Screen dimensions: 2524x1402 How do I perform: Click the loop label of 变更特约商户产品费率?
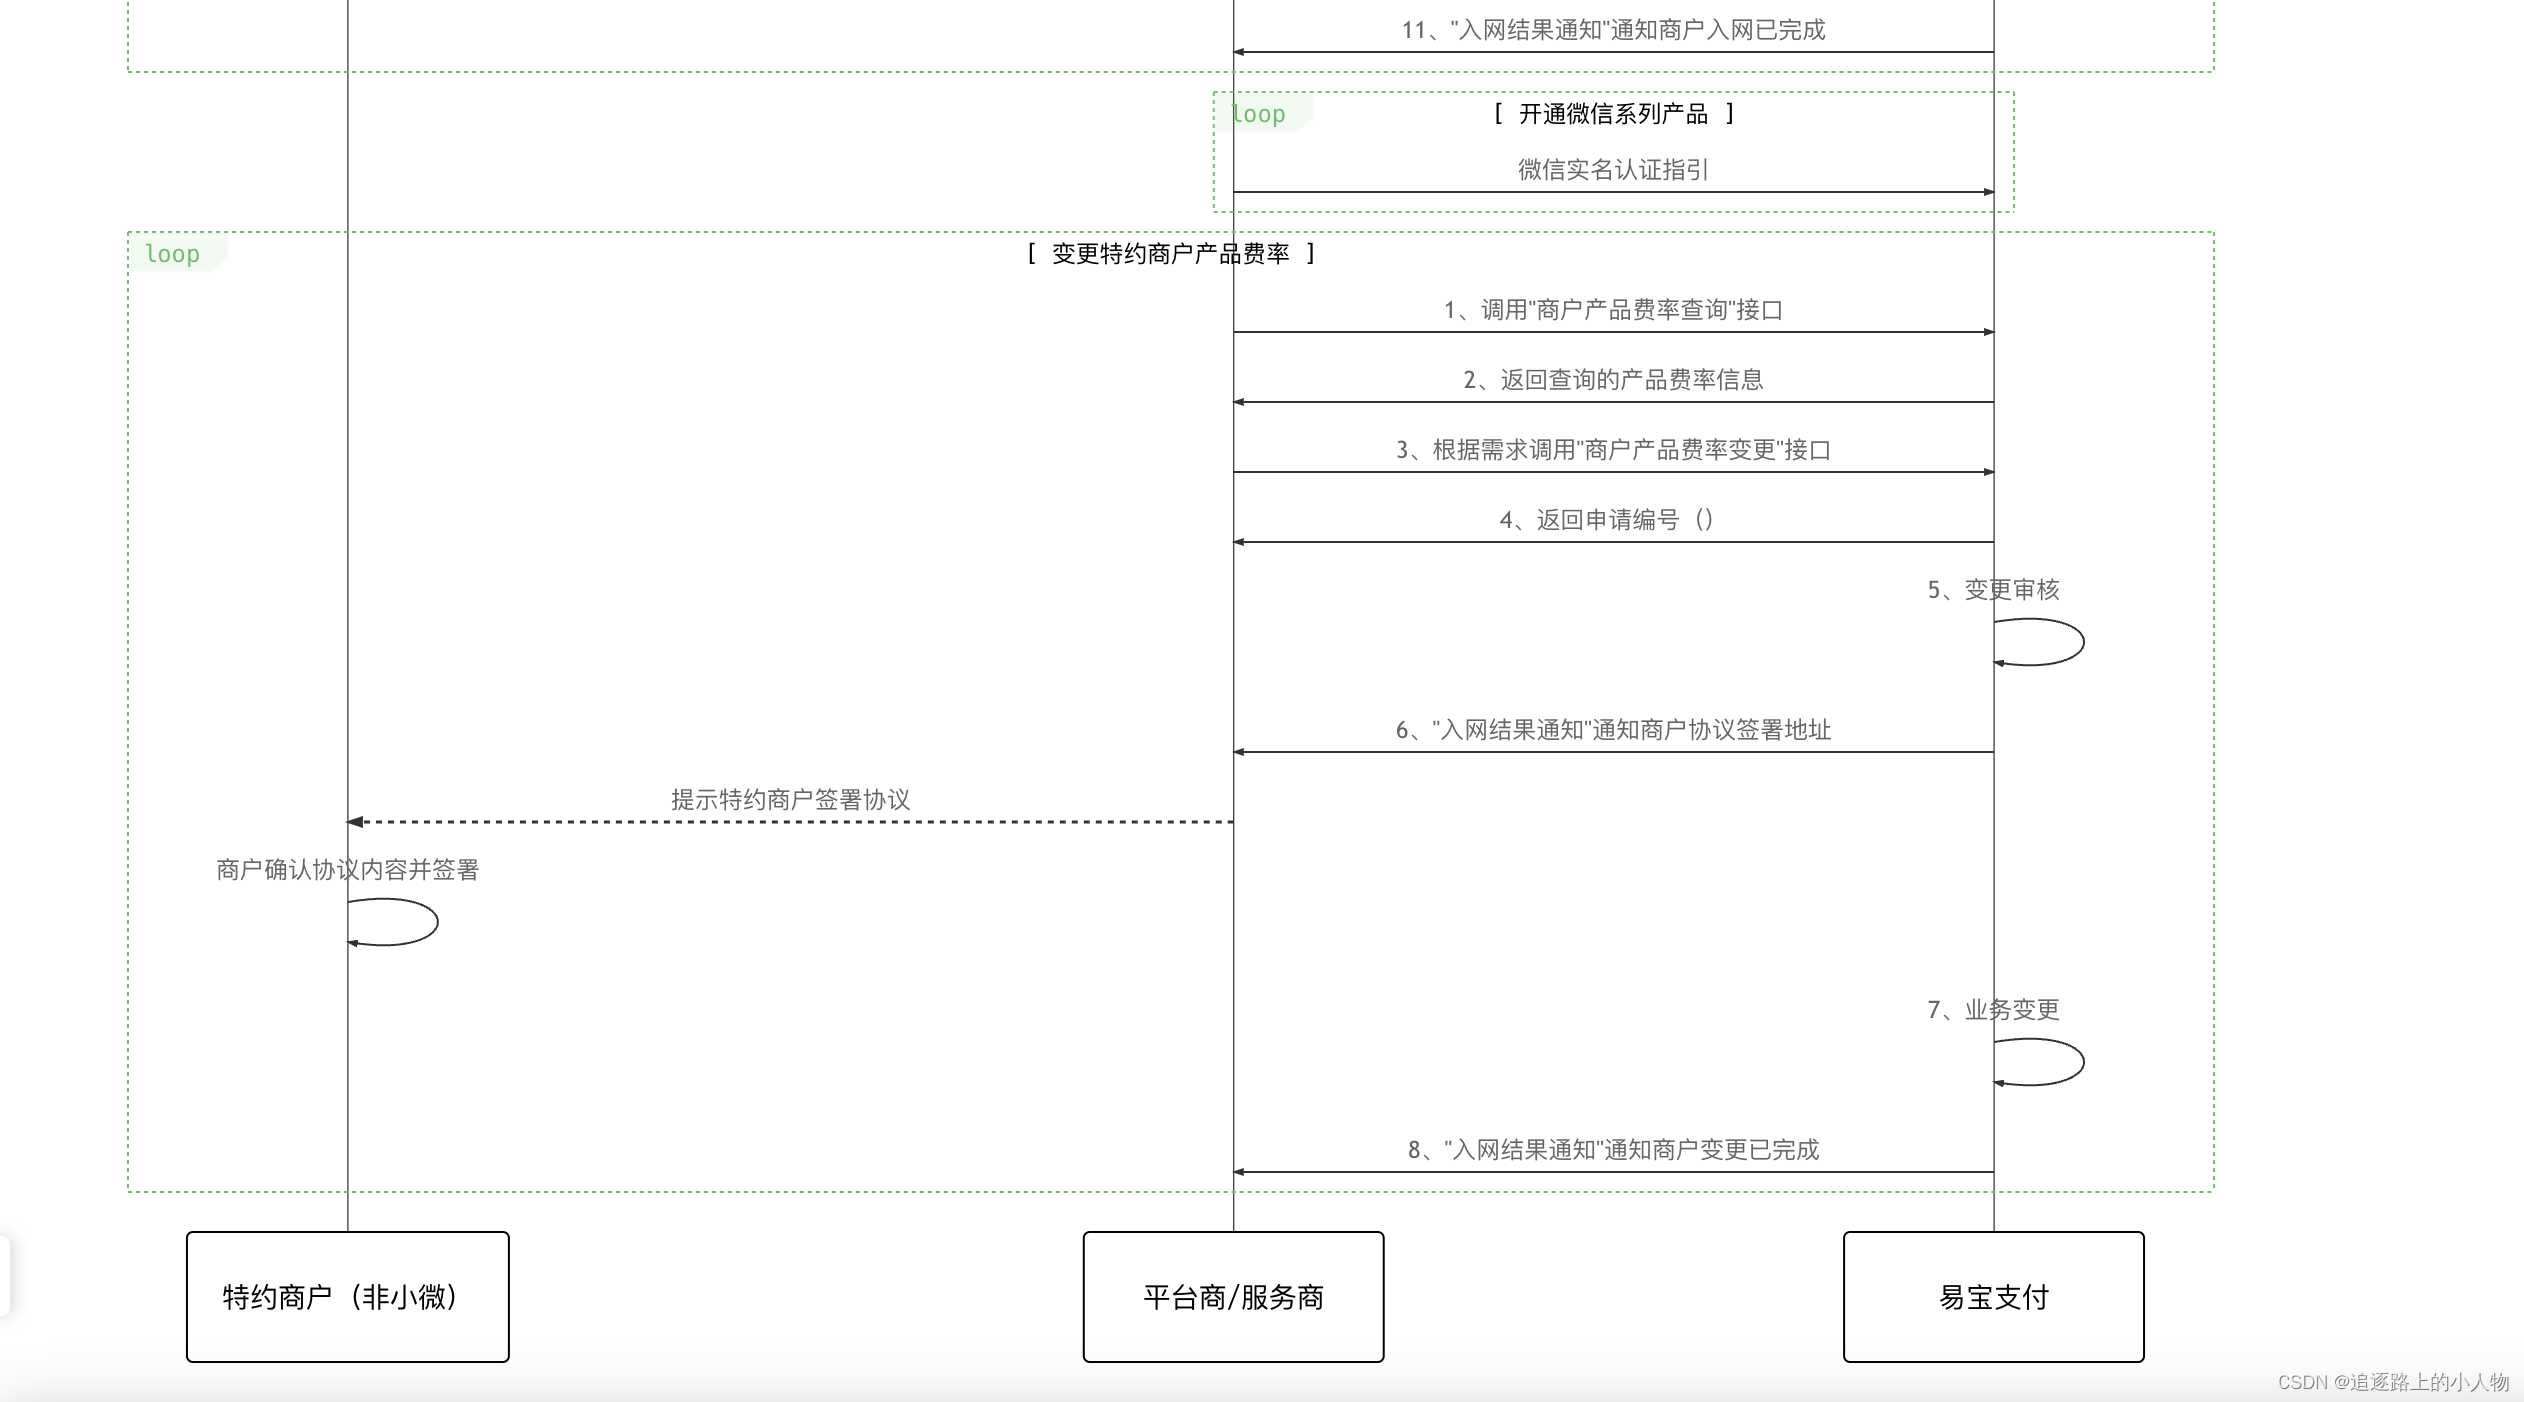tap(173, 254)
